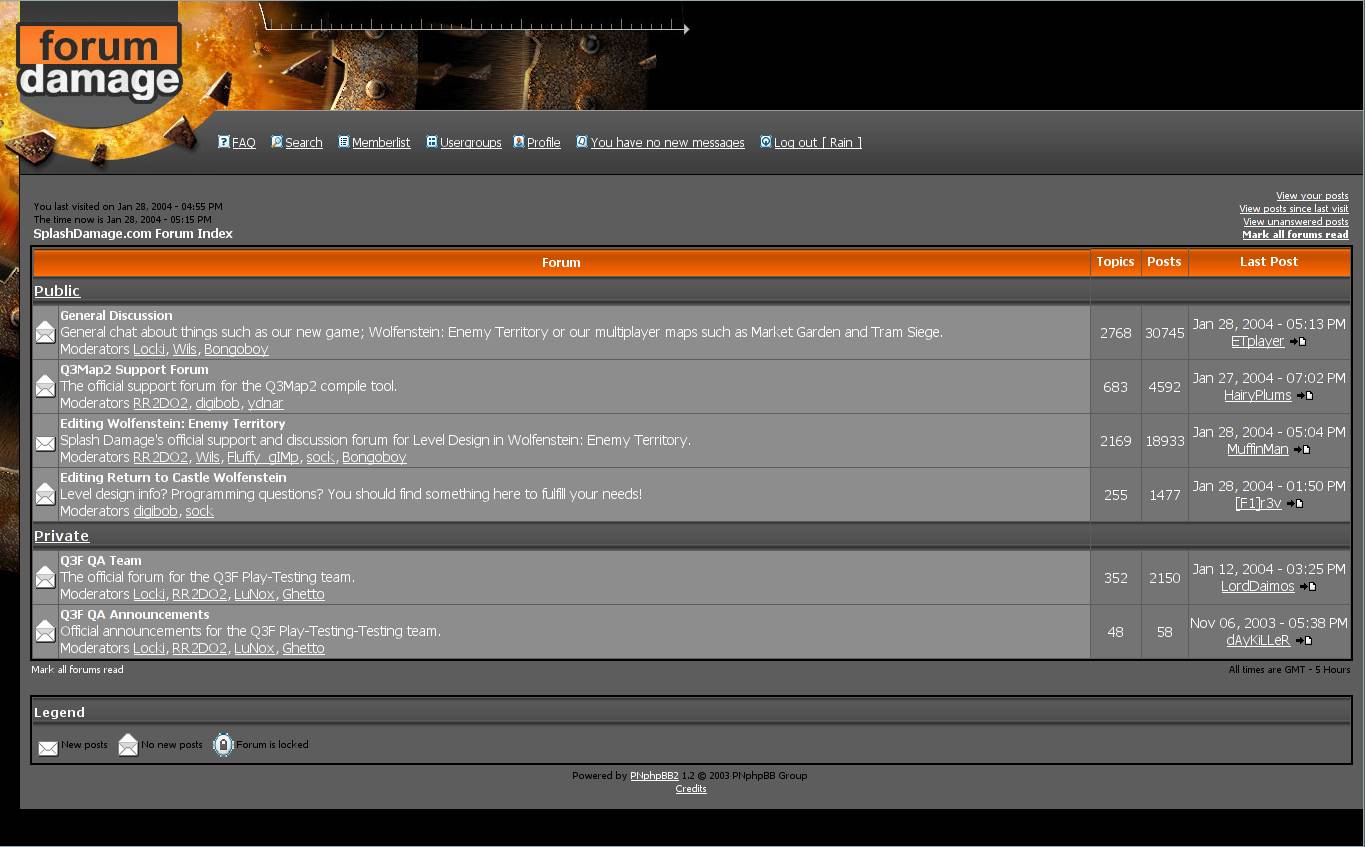The image size is (1365, 847).
Task: Click the Q3F QA Announcements envelope icon
Action: (45, 631)
